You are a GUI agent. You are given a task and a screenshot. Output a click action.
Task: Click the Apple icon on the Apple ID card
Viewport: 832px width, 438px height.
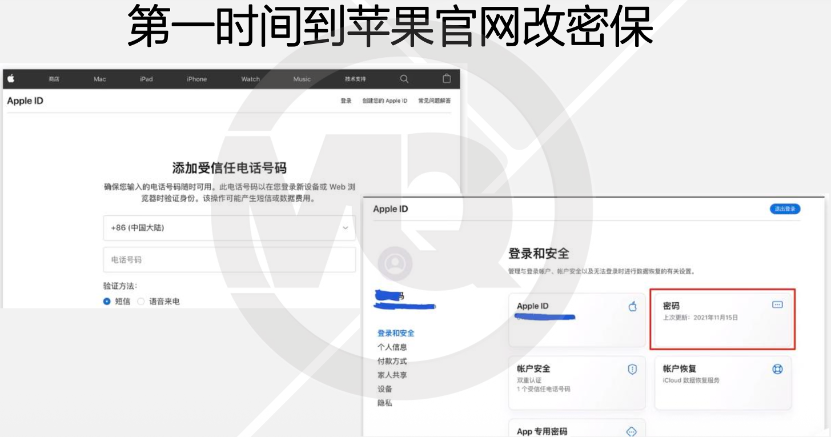click(632, 306)
